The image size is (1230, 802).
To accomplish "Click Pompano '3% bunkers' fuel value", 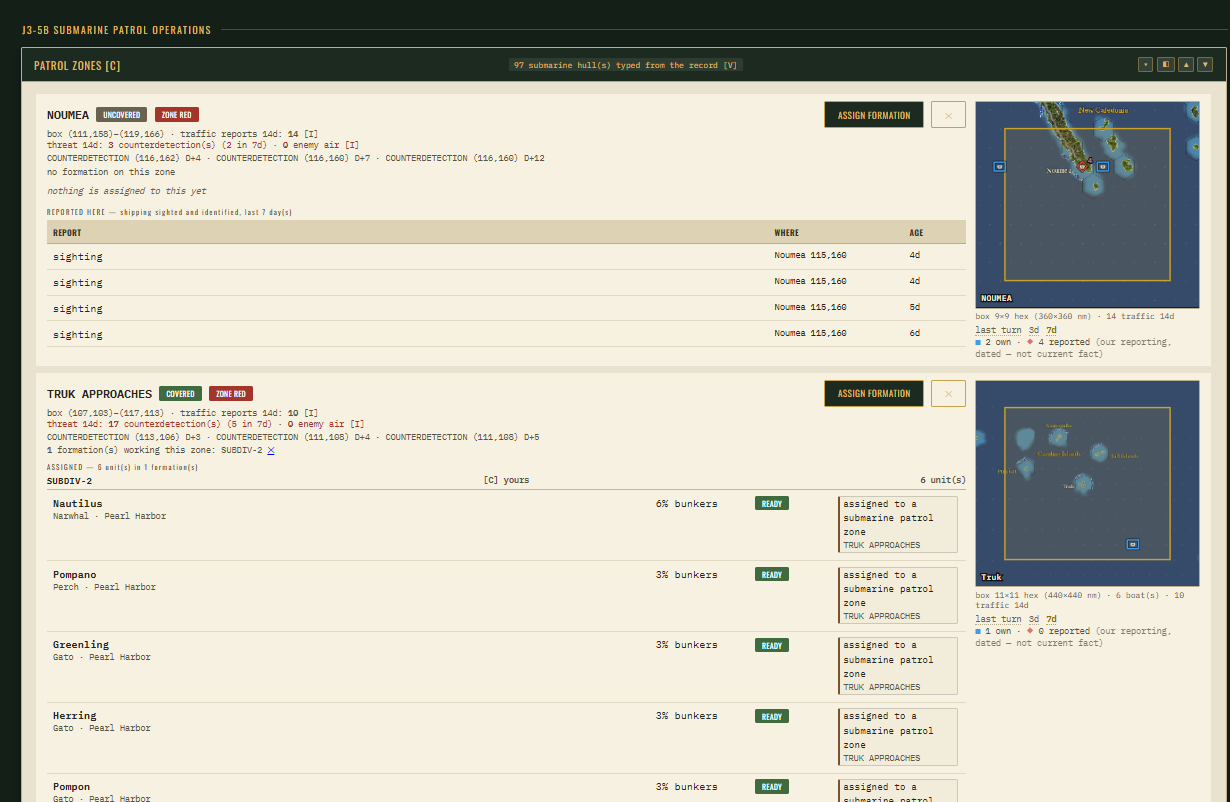I will pyautogui.click(x=686, y=575).
